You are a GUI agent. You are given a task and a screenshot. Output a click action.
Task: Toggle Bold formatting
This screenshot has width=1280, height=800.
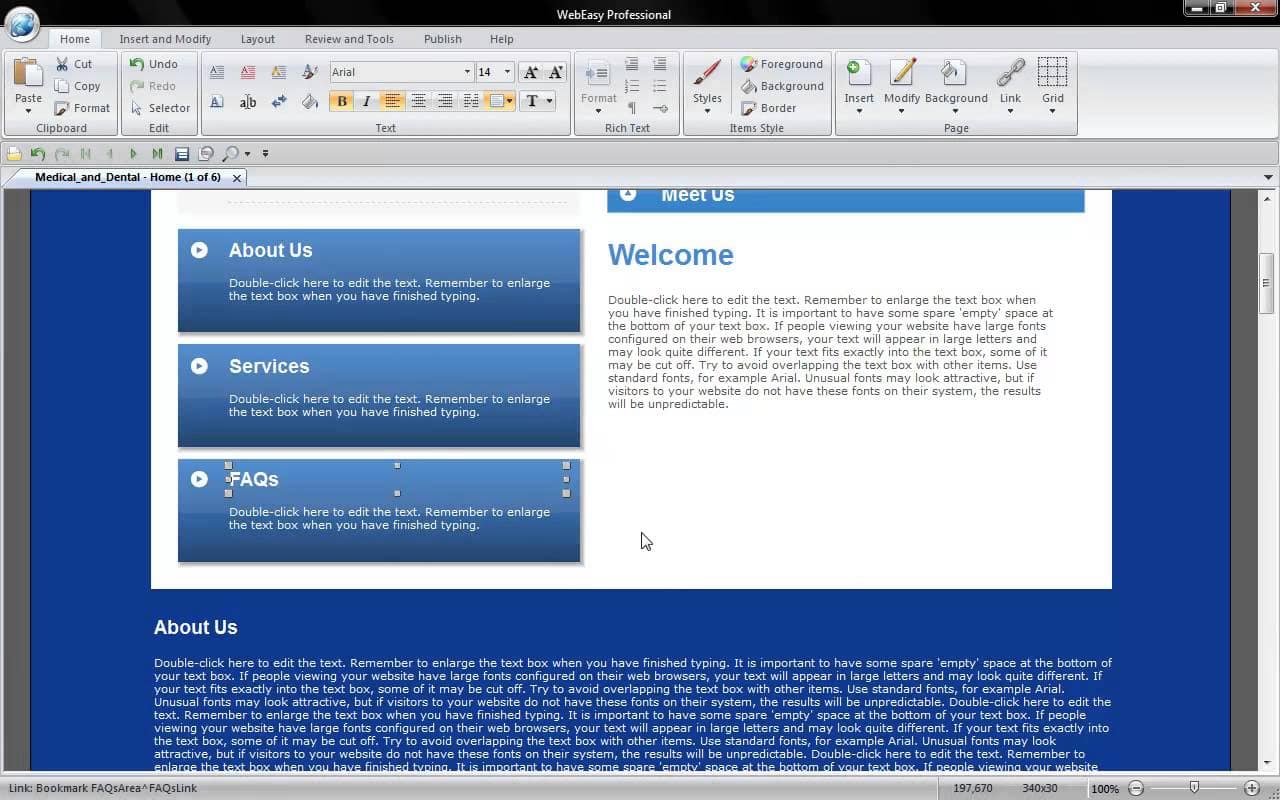coord(342,101)
